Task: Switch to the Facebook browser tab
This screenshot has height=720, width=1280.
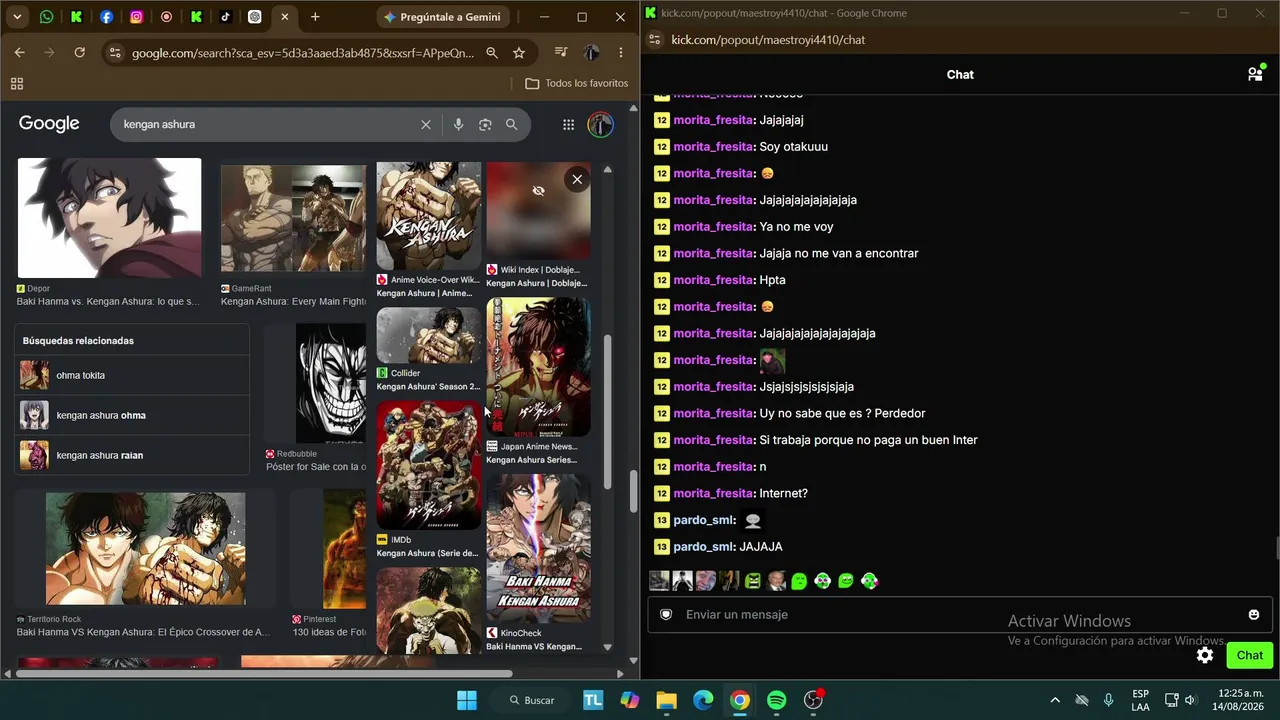Action: pos(107,17)
